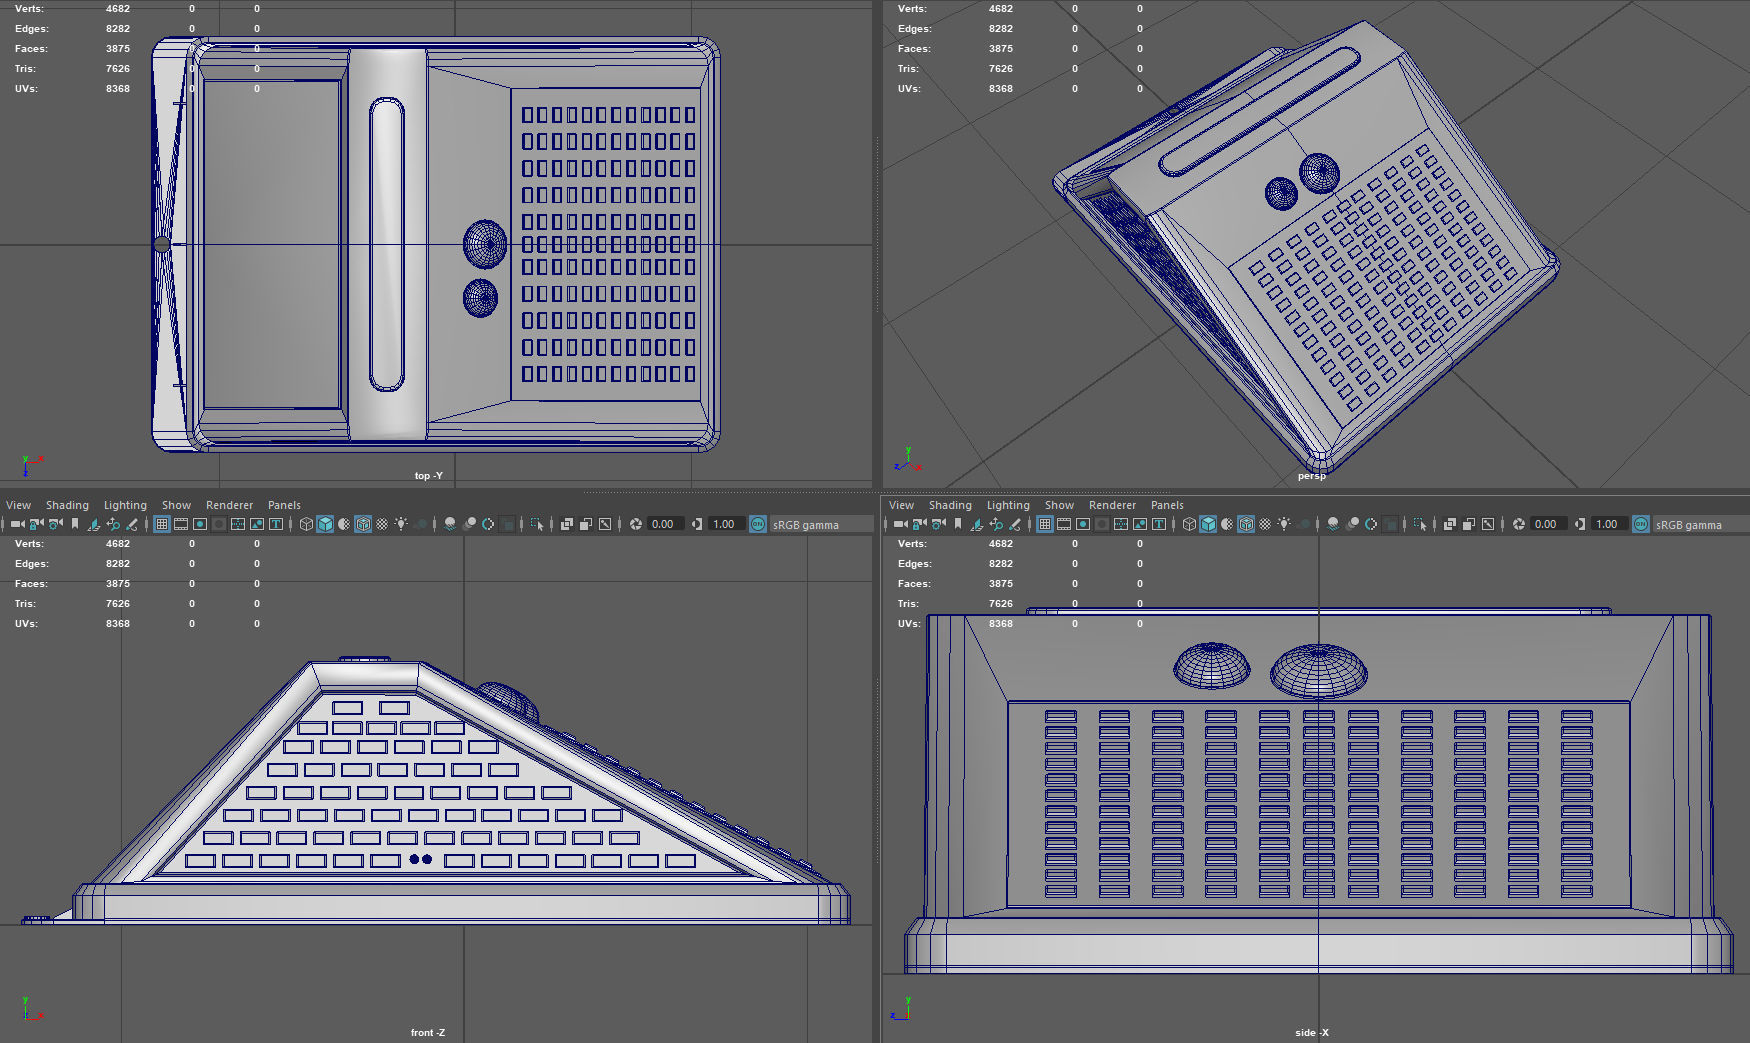Toggle View Transform button in side view panel
Viewport: 1750px width, 1043px height.
[x=1641, y=524]
